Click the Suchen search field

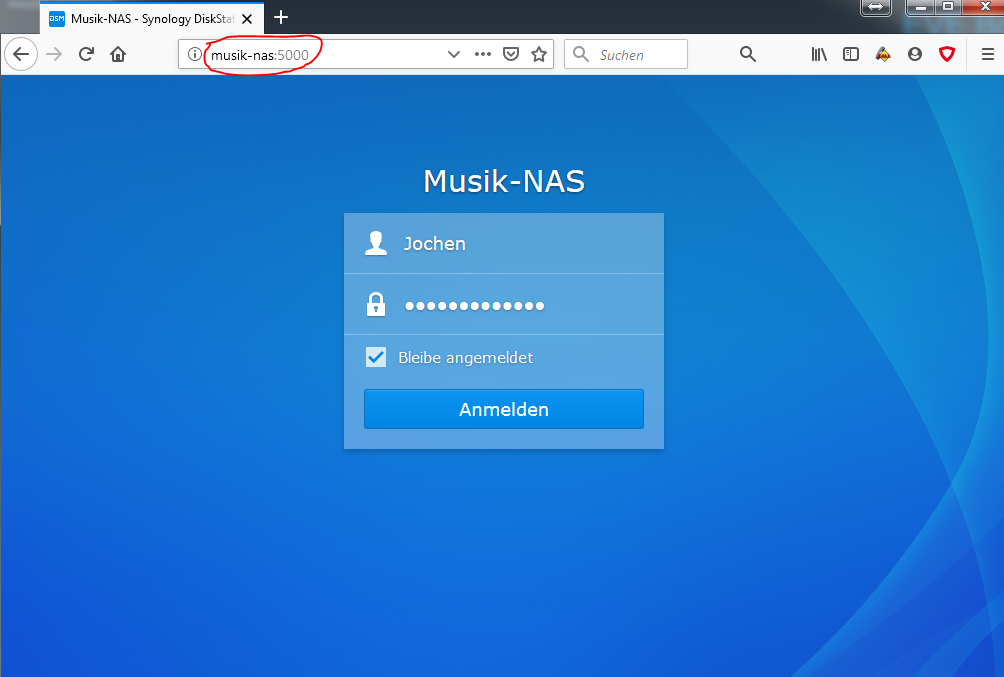coord(626,54)
